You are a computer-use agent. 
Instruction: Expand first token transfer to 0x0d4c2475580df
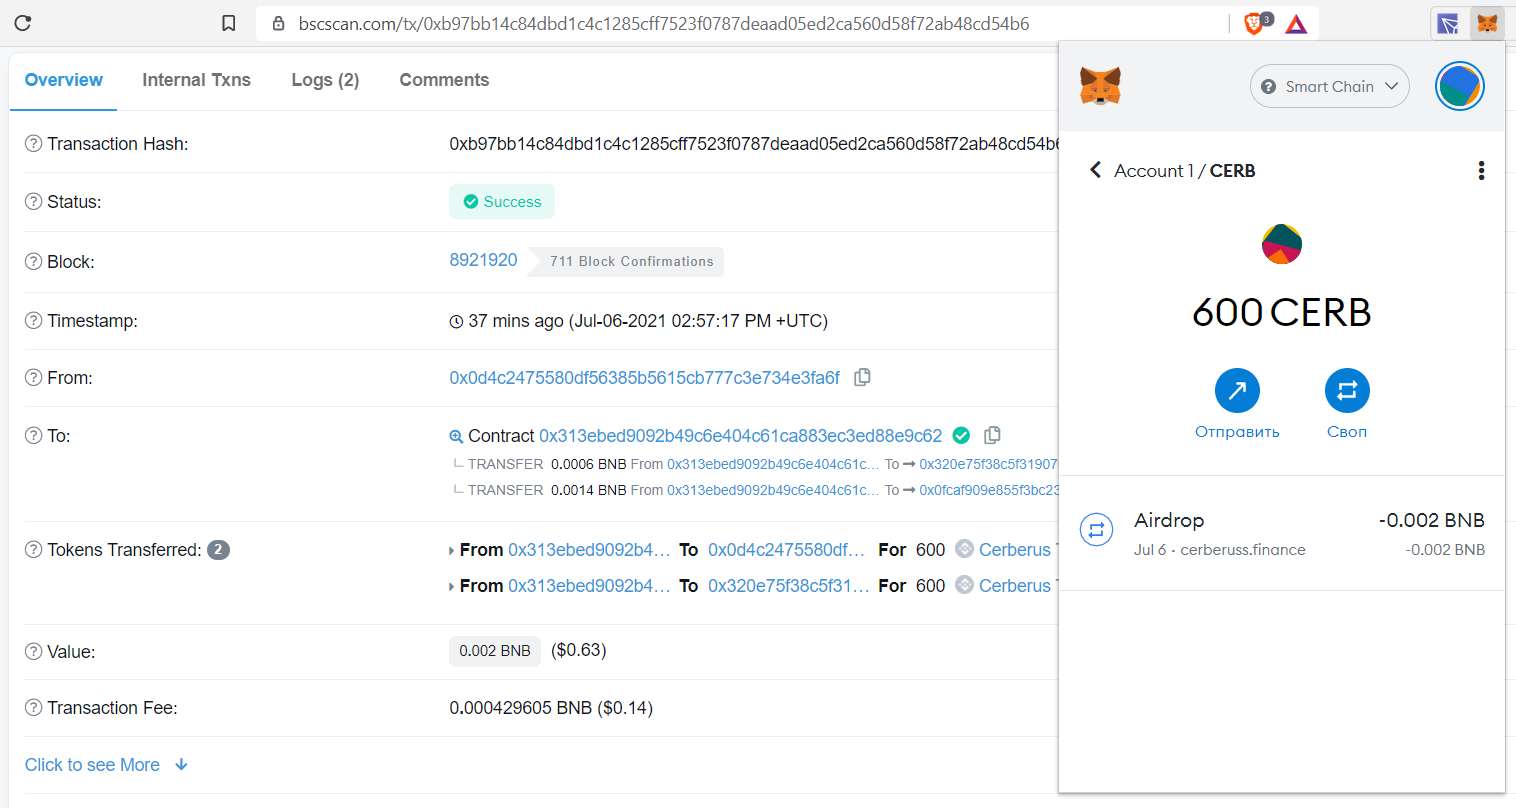[x=452, y=550]
